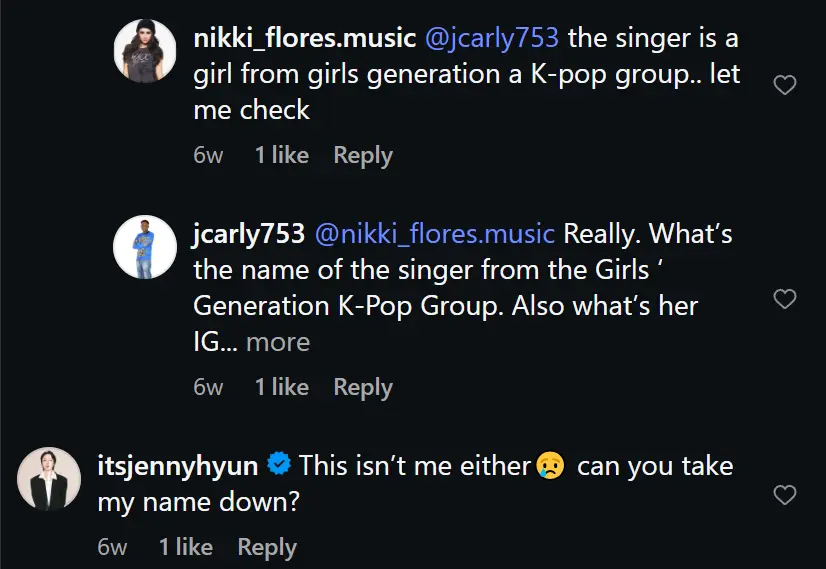Click the 6w timestamp on itsjennyhyun's comment
This screenshot has height=569, width=826.
(112, 547)
